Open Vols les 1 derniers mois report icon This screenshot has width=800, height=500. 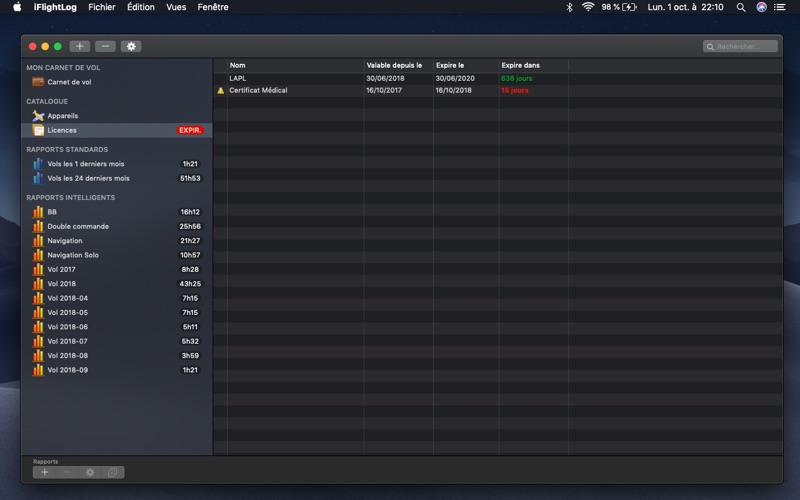(38, 164)
